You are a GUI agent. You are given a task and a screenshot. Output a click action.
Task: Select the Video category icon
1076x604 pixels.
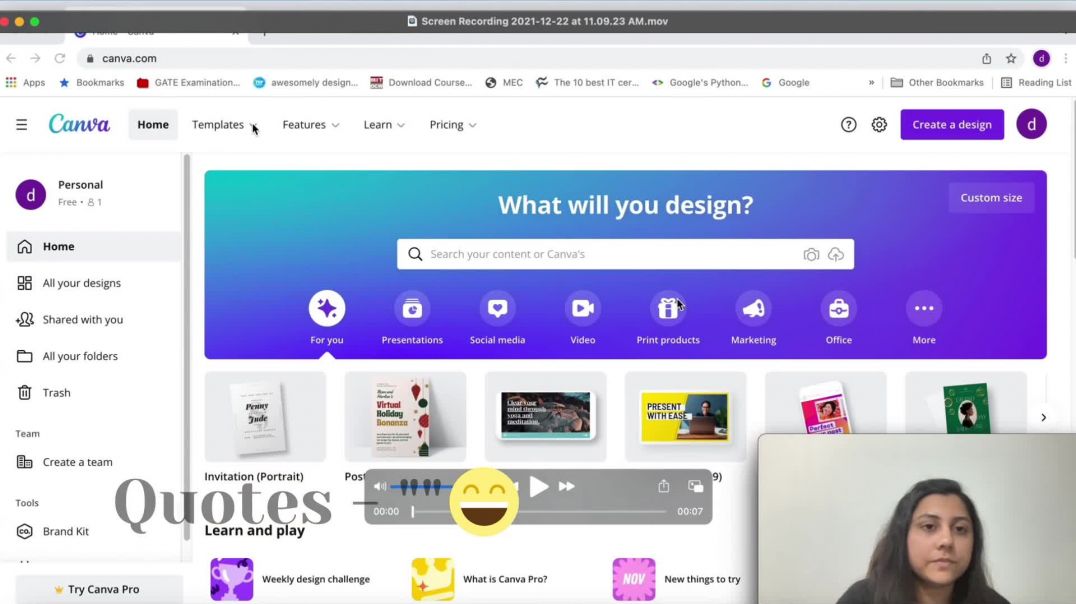[583, 308]
